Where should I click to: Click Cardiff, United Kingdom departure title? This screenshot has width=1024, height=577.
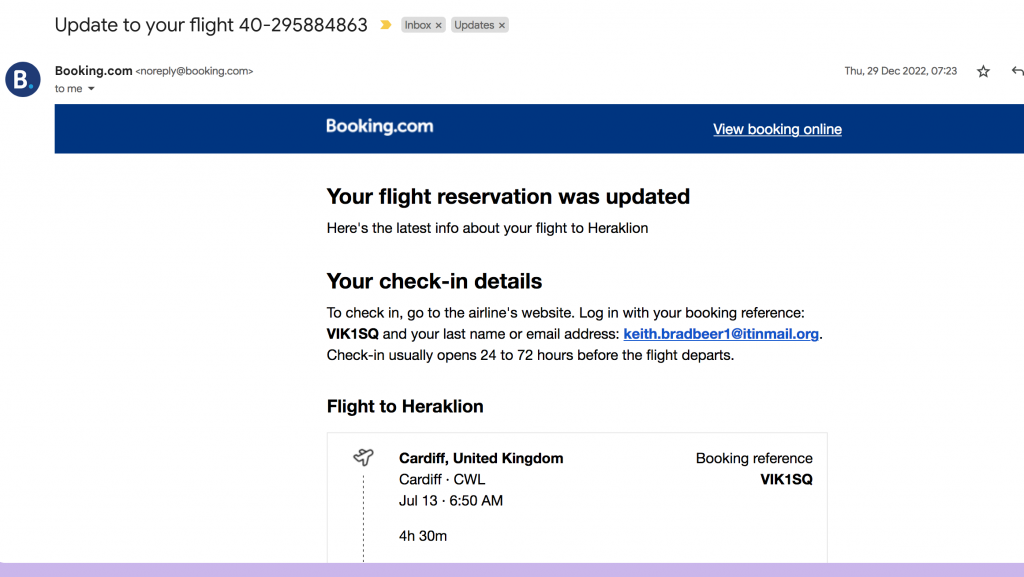(481, 458)
